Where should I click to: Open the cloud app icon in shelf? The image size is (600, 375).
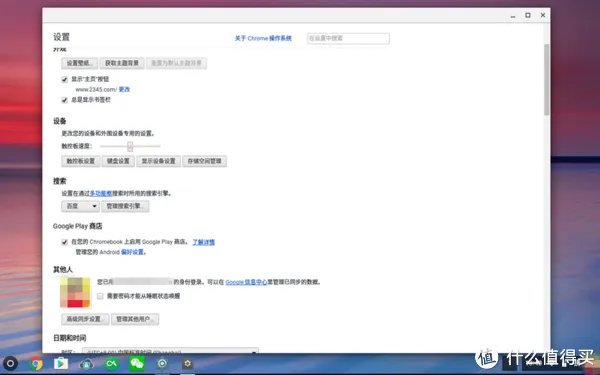coord(87,363)
